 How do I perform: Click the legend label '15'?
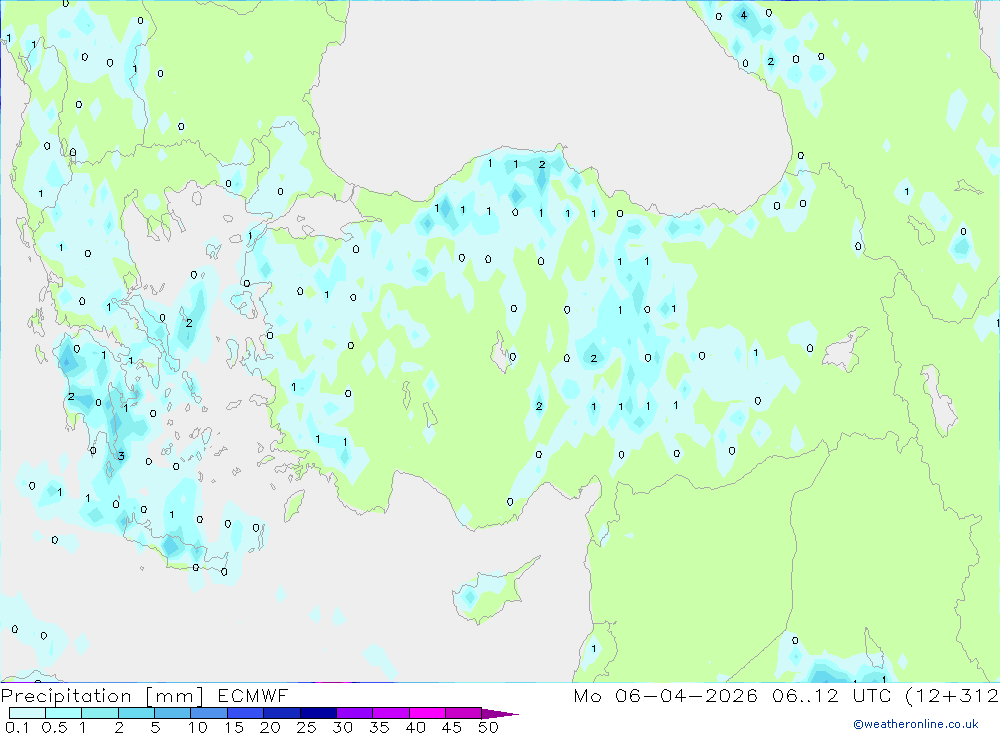click(234, 727)
